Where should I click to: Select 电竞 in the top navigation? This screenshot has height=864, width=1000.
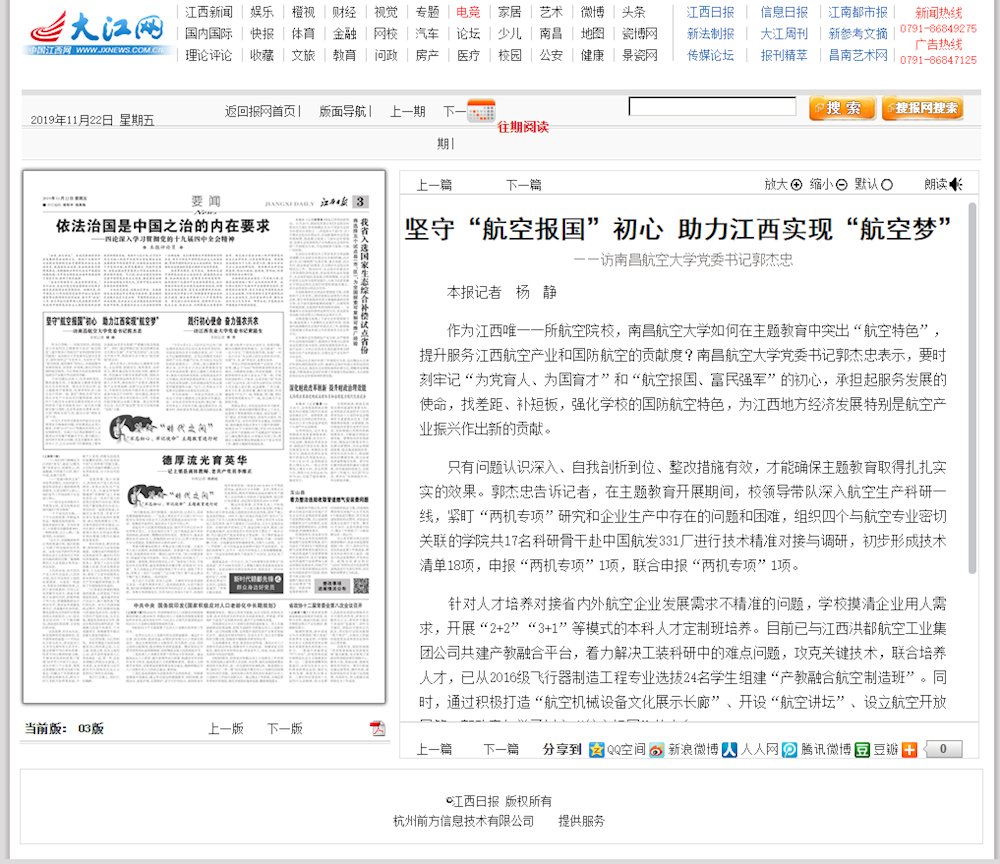(x=468, y=12)
